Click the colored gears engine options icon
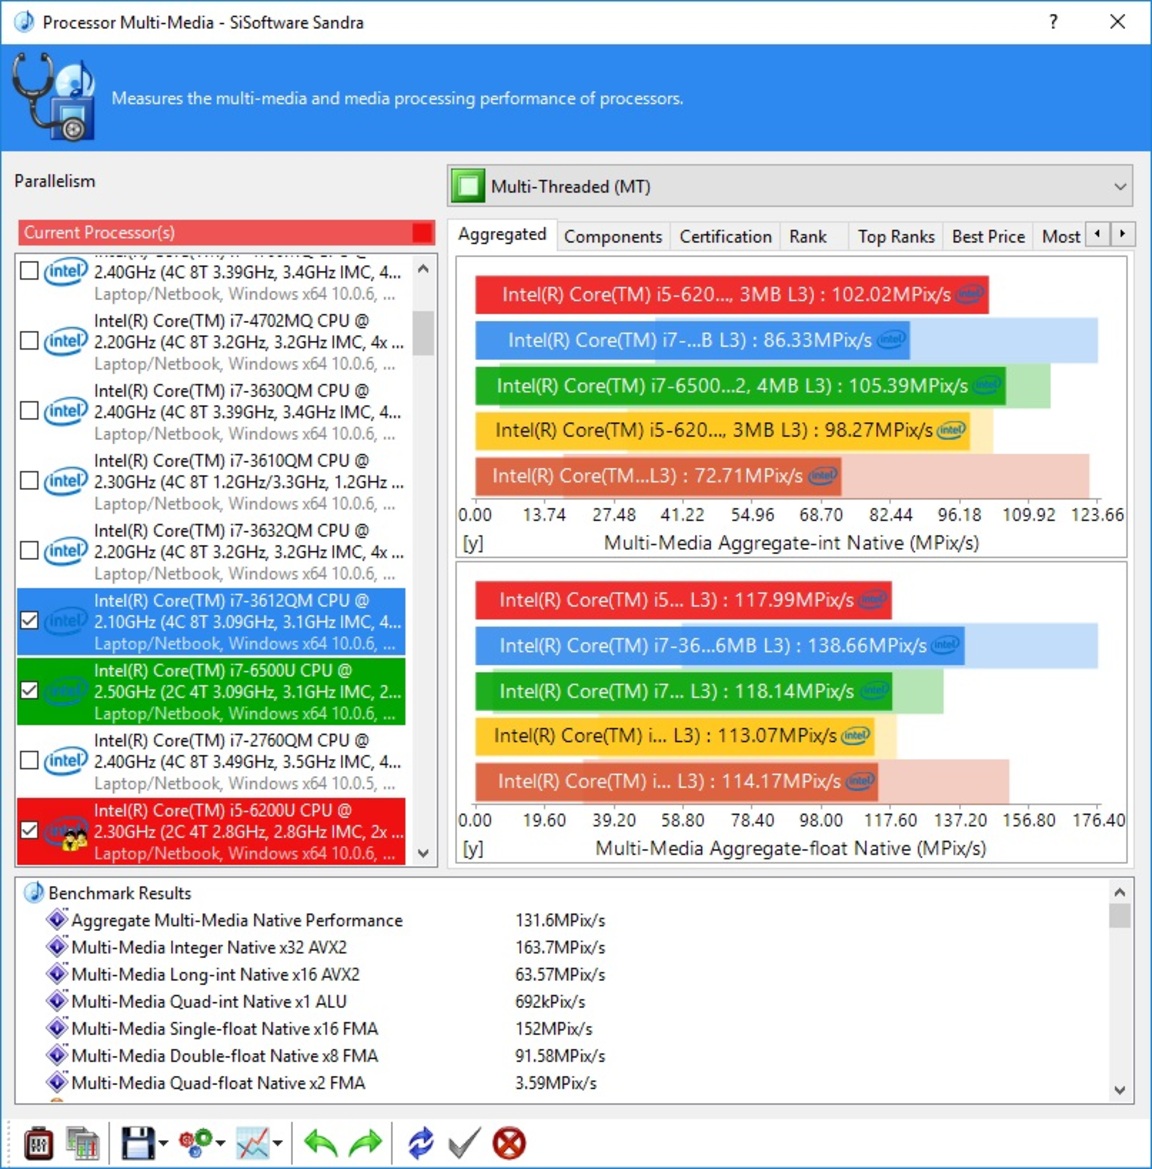The image size is (1152, 1169). [x=195, y=1143]
